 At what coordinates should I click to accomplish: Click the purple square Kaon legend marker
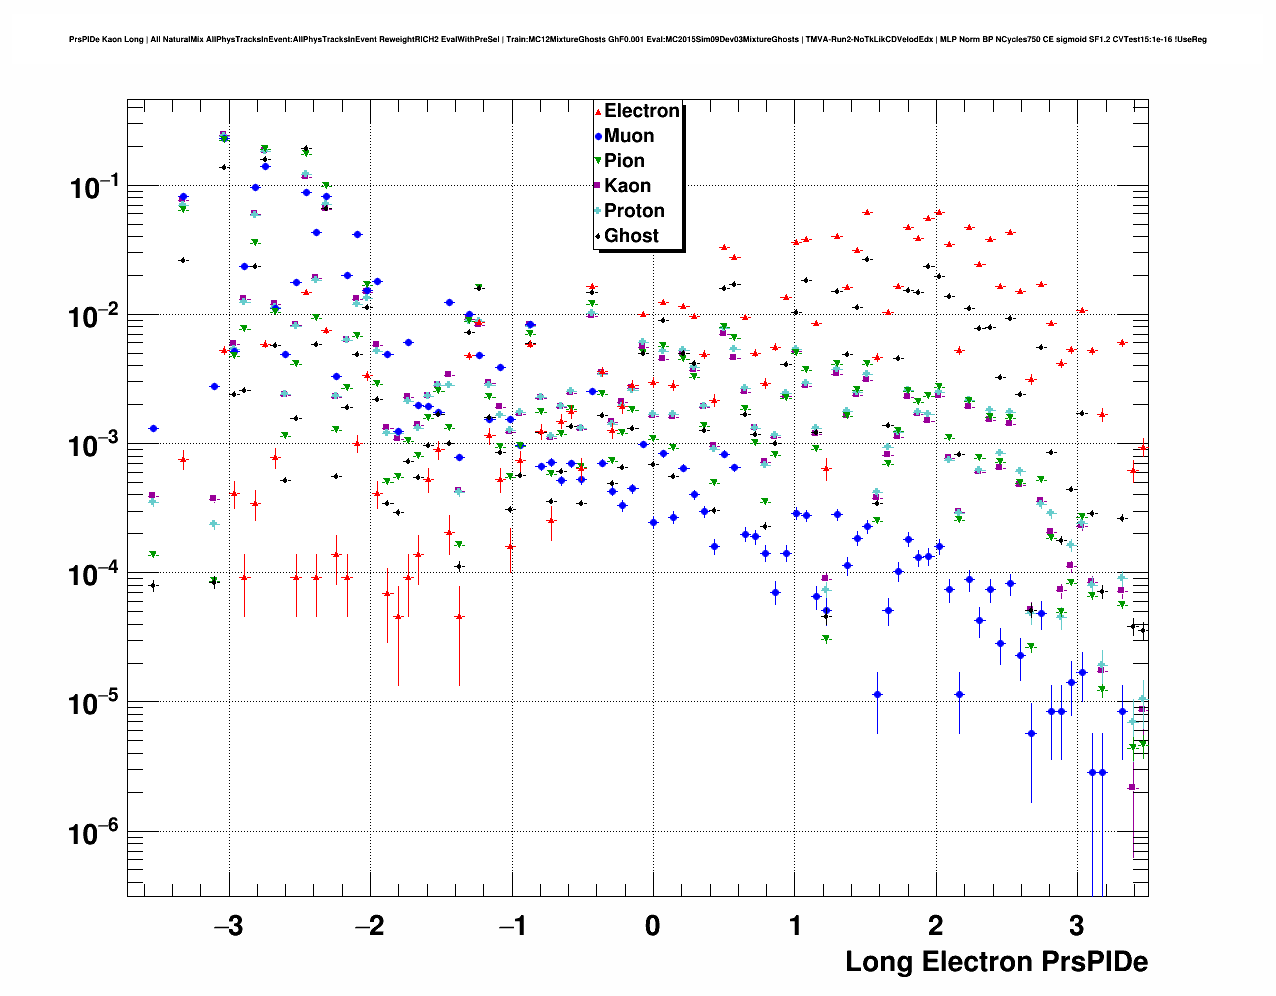pos(598,186)
